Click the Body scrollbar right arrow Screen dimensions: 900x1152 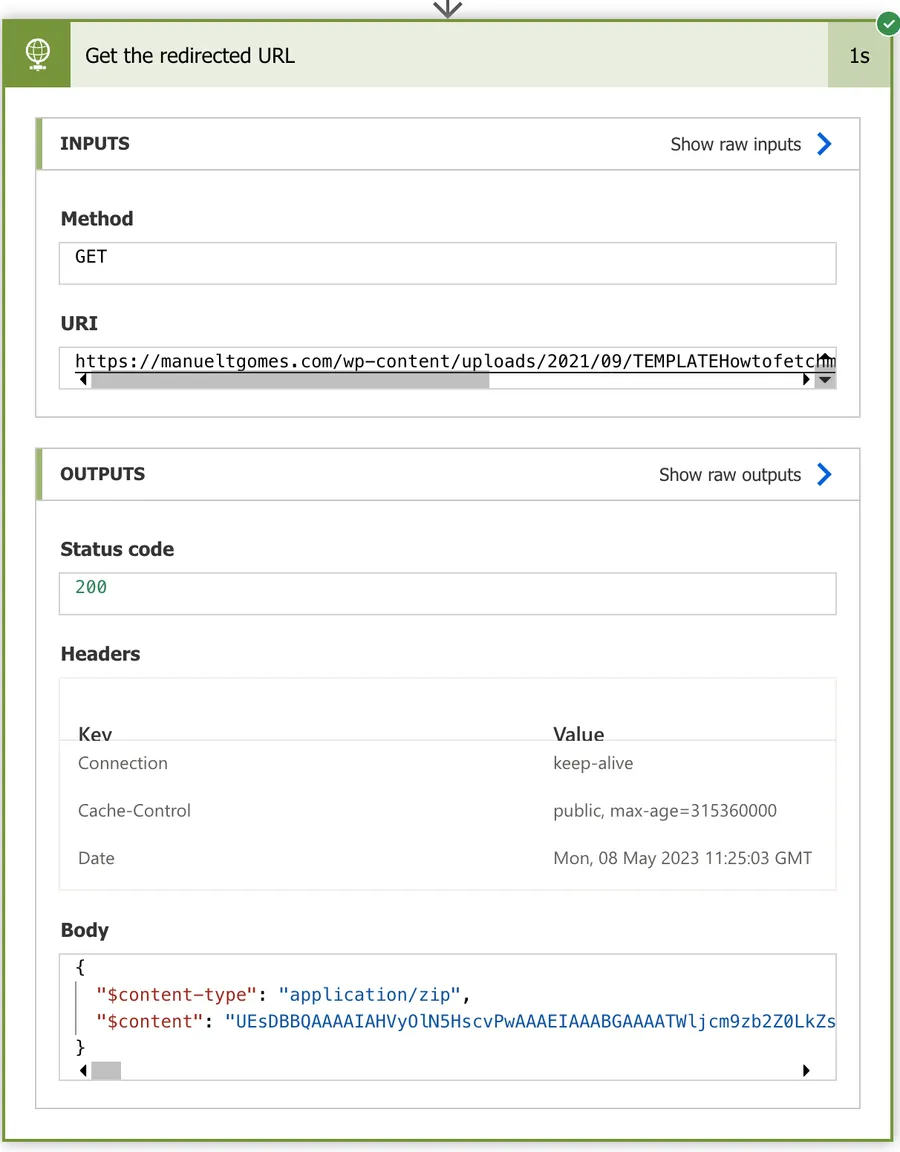(x=807, y=1071)
